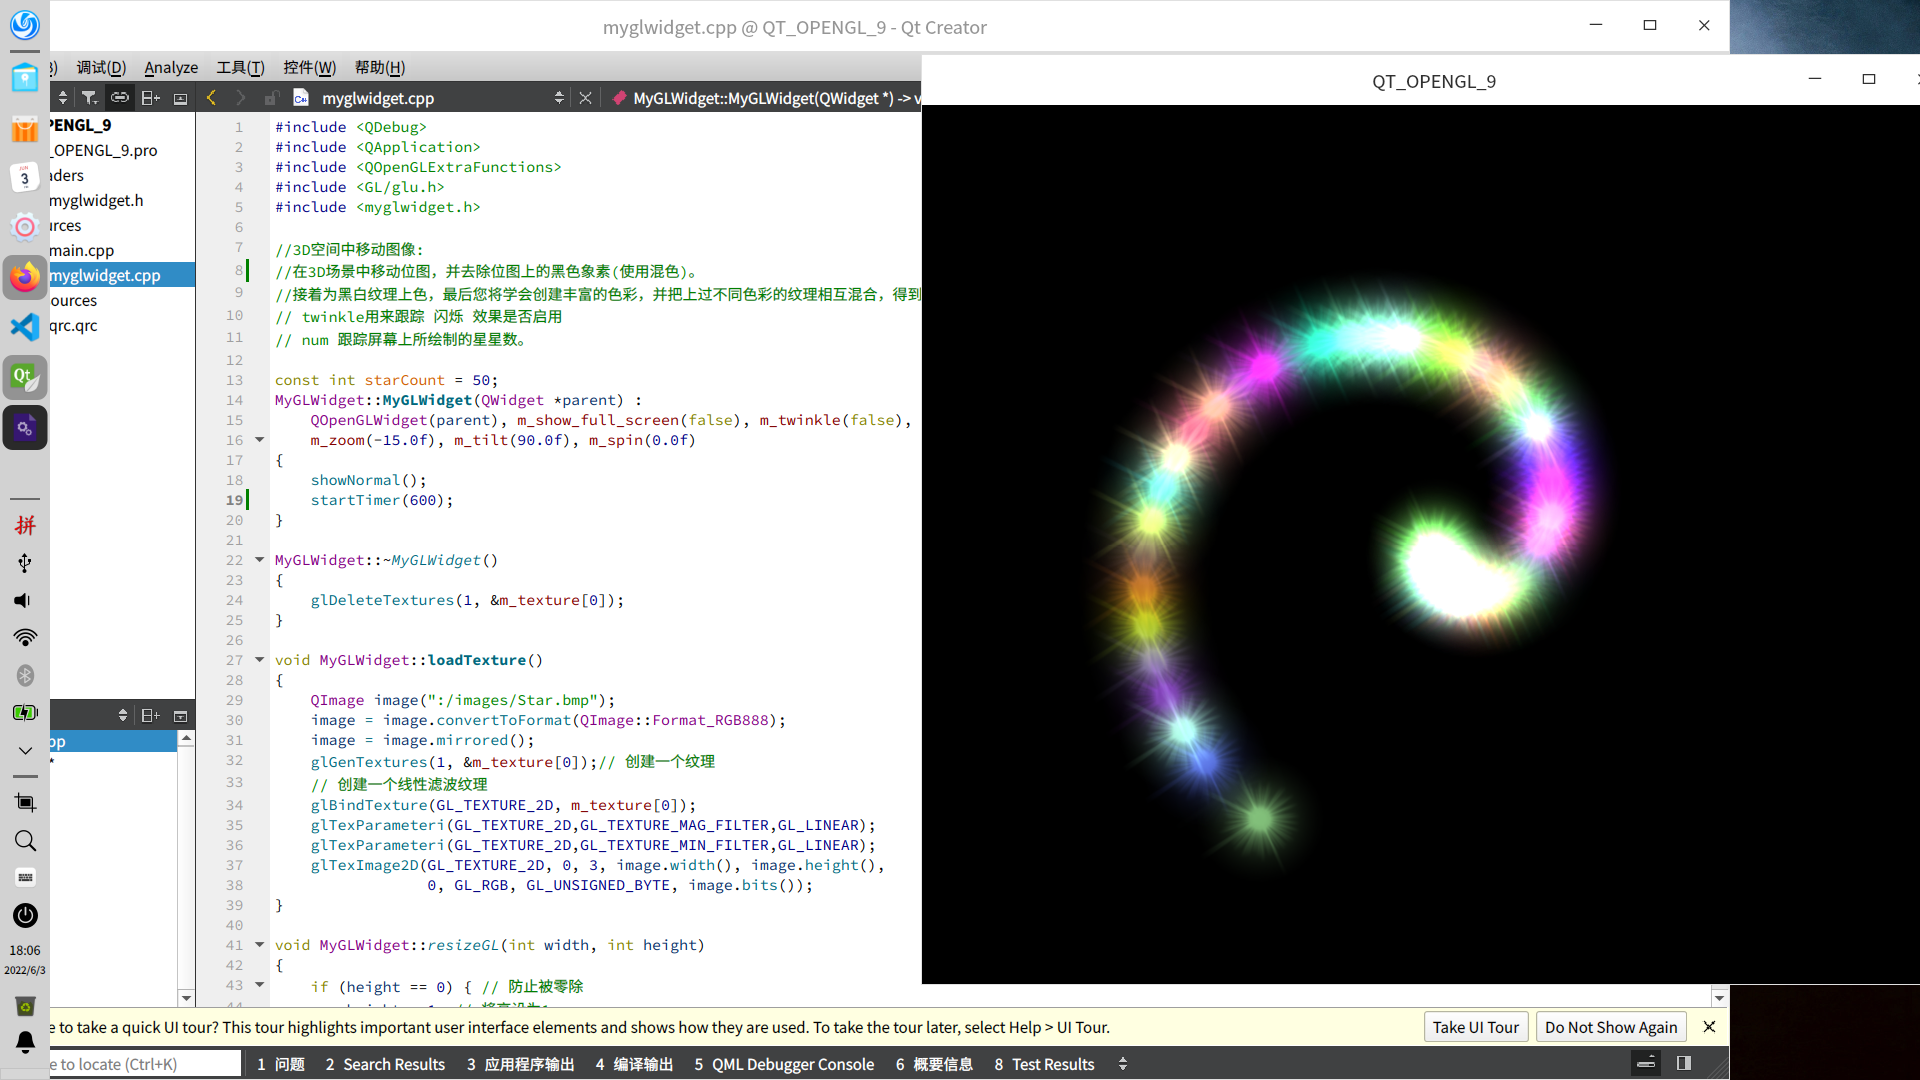Click Do Not Show Again button
Viewport: 1920px width, 1080px height.
pos(1610,1027)
